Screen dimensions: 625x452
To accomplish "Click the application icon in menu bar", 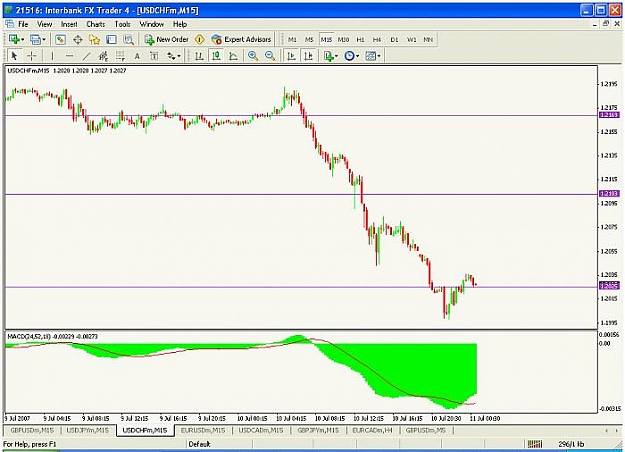I will [x=10, y=24].
